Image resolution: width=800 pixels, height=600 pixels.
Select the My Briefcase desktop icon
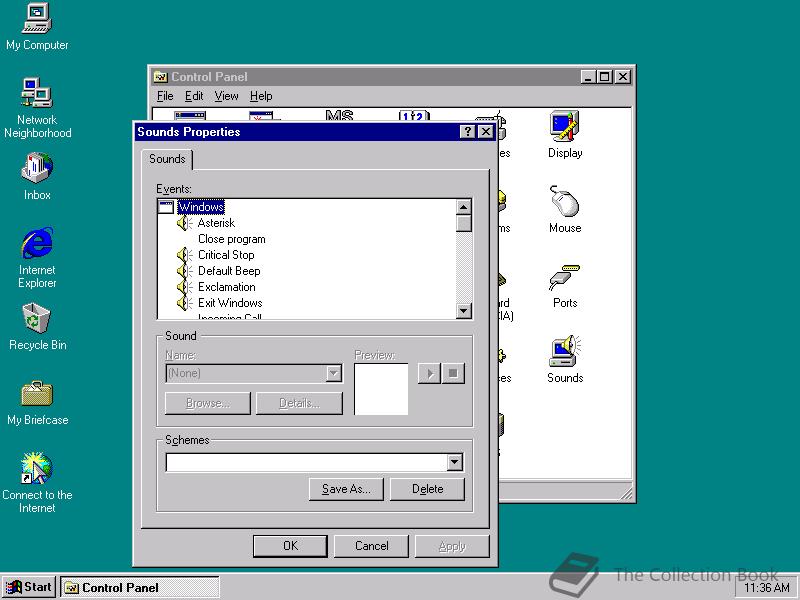[37, 403]
